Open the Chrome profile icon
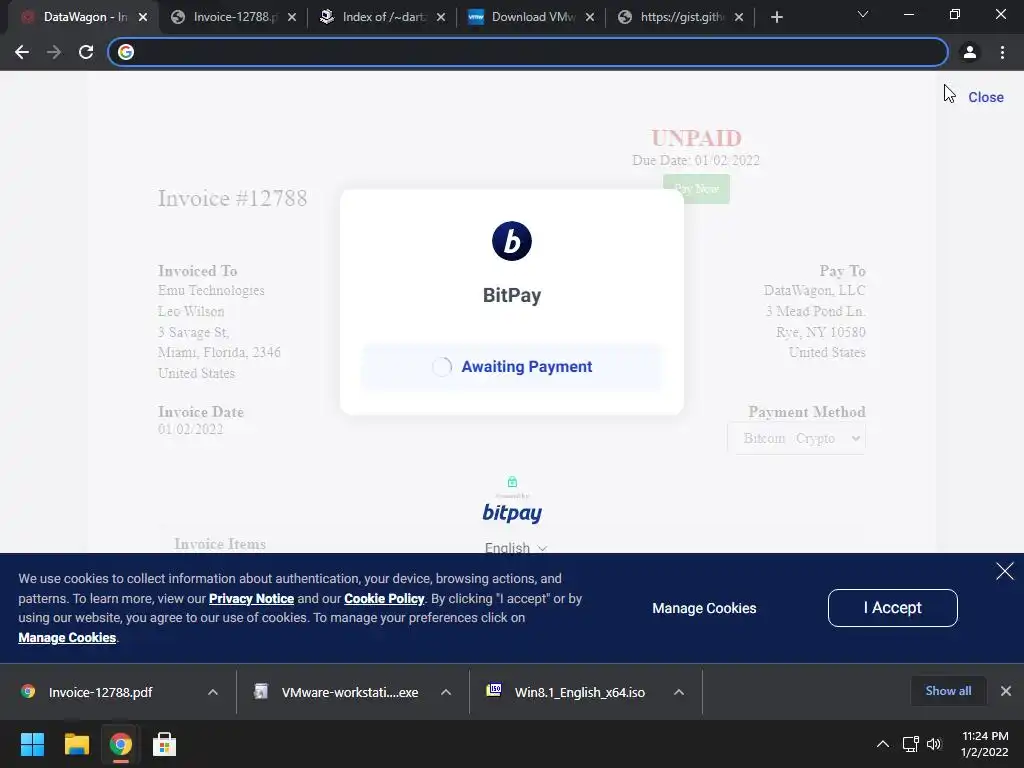Screen dimensions: 1024x768 pyautogui.click(x=970, y=52)
